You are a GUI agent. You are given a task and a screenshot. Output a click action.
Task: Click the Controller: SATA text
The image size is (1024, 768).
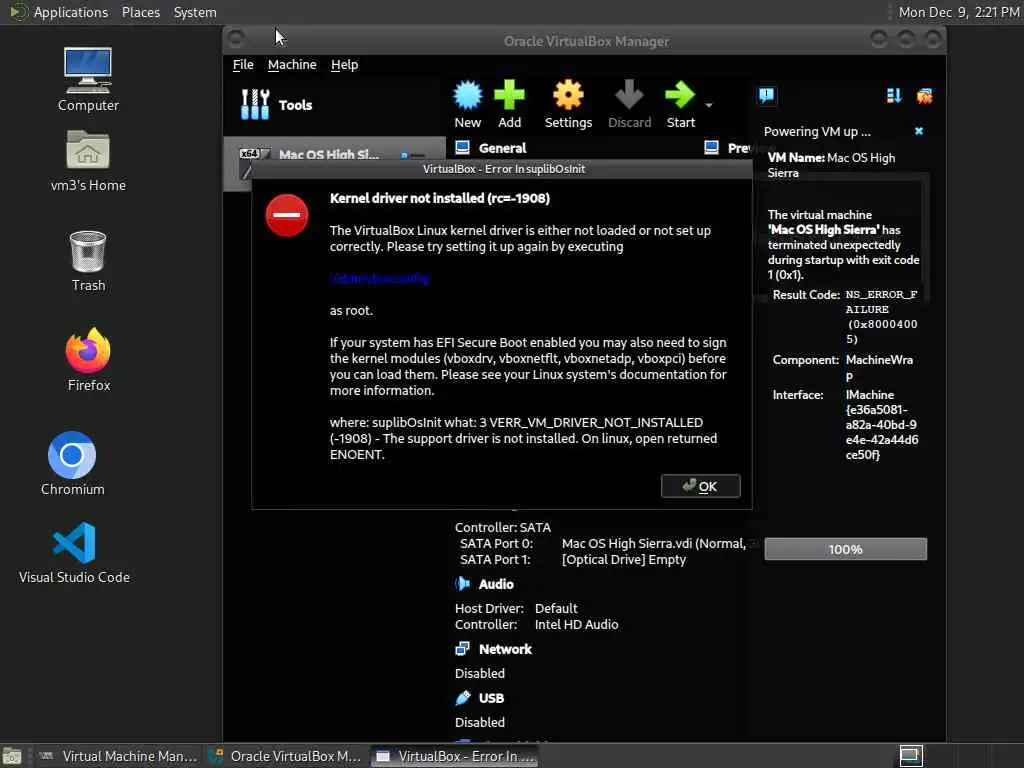coord(503,527)
